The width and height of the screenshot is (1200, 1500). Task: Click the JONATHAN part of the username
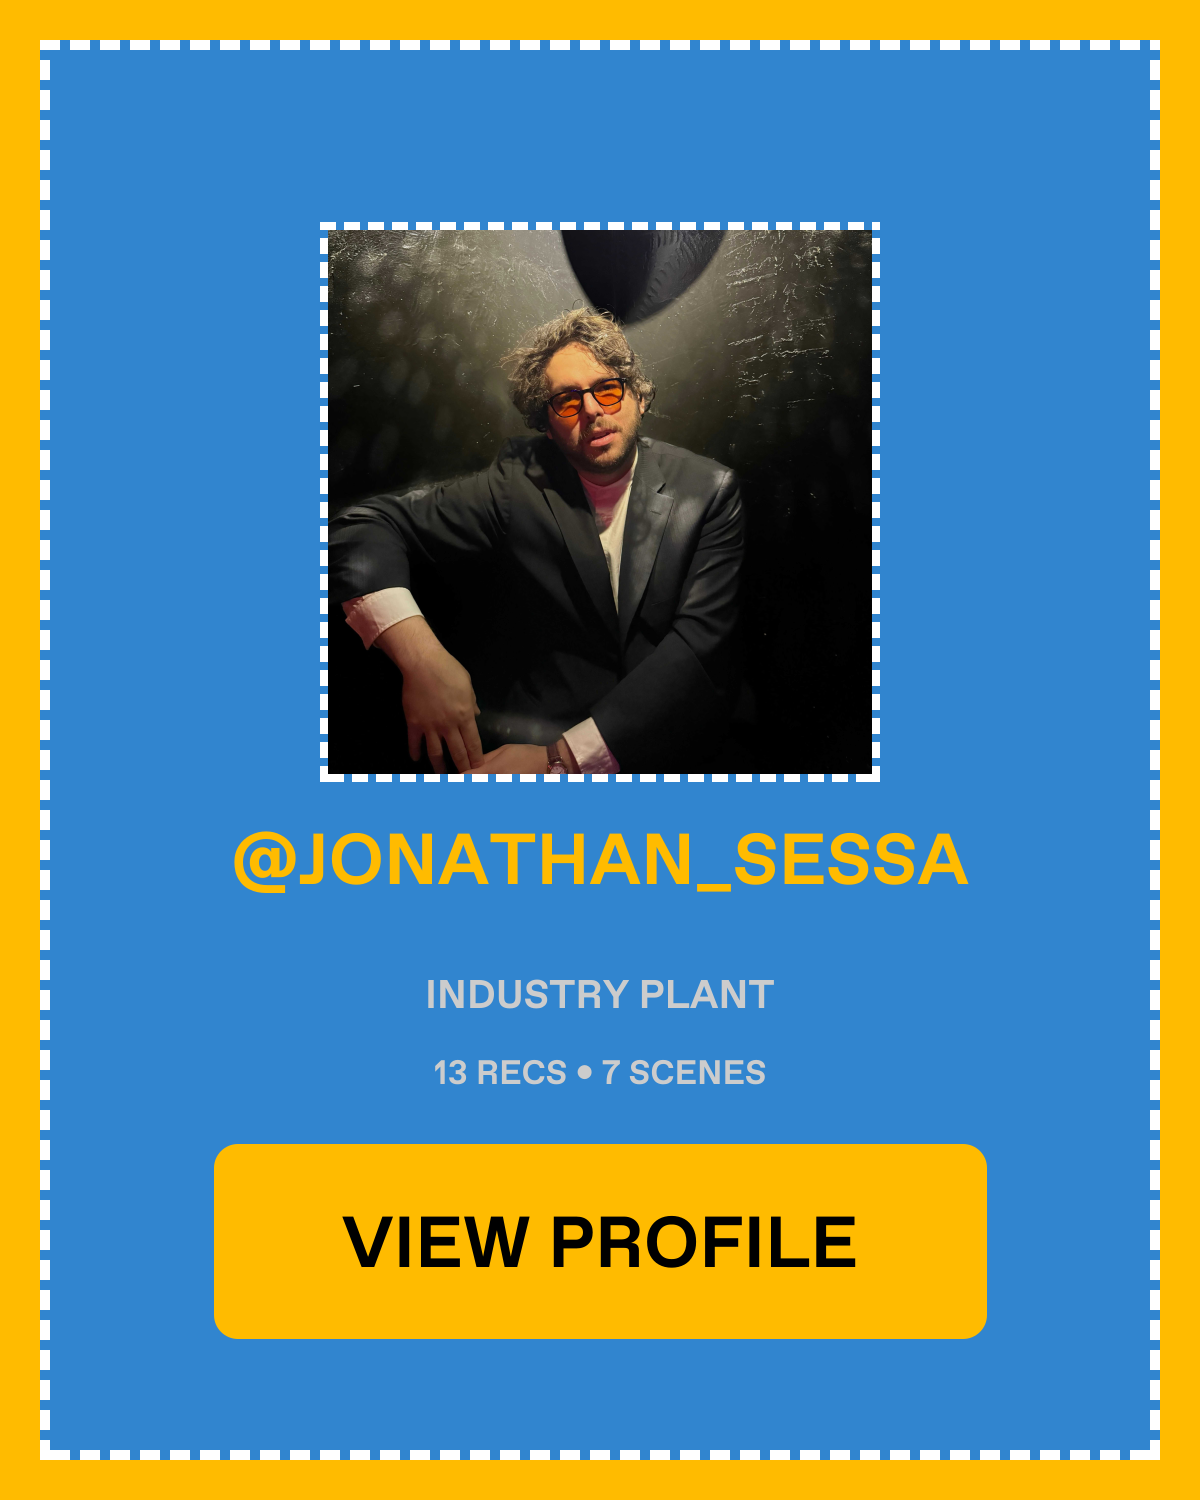(496, 861)
